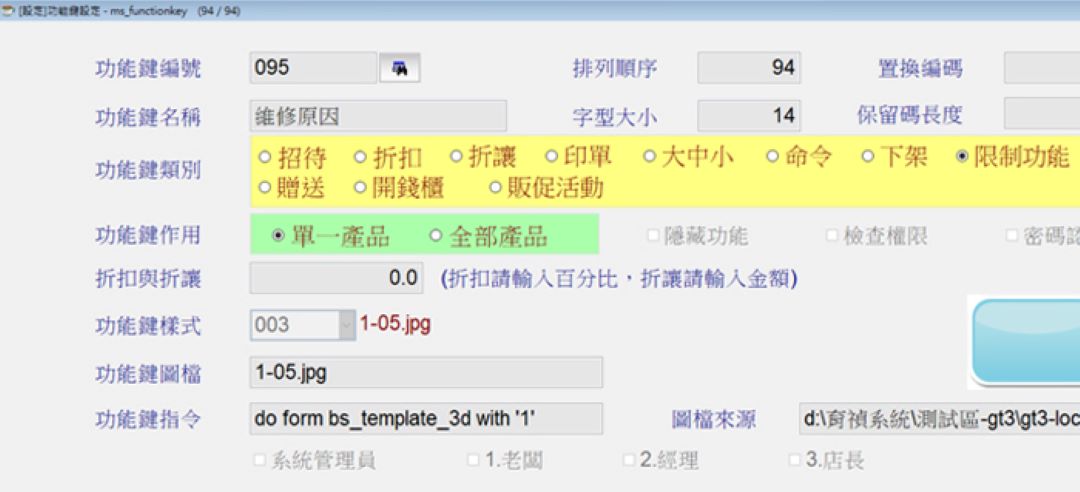Click 功能鍵類別 label
This screenshot has height=492, width=1080.
[148, 171]
